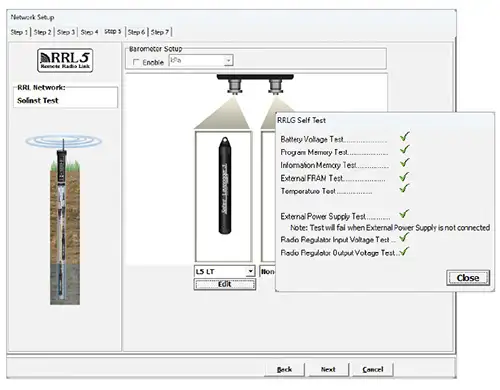Click the Battery Voltage Test green checkmark

pyautogui.click(x=405, y=136)
